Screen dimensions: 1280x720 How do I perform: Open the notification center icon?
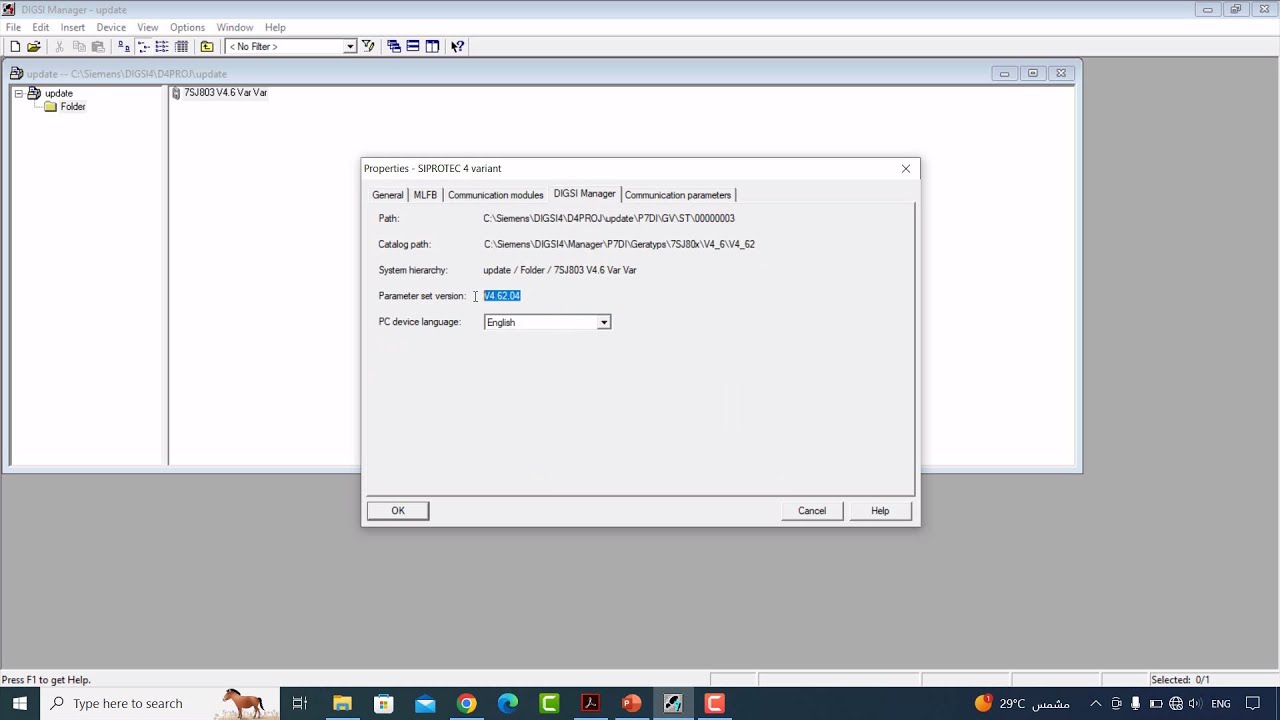[1254, 704]
